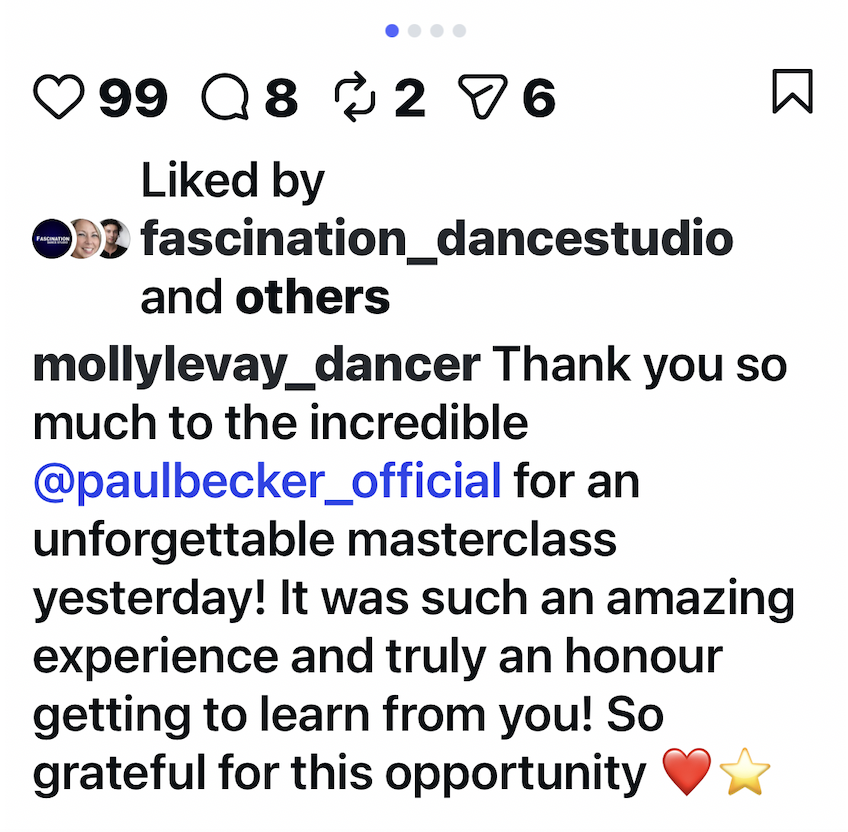
Task: See the 6 shares count
Action: click(537, 97)
